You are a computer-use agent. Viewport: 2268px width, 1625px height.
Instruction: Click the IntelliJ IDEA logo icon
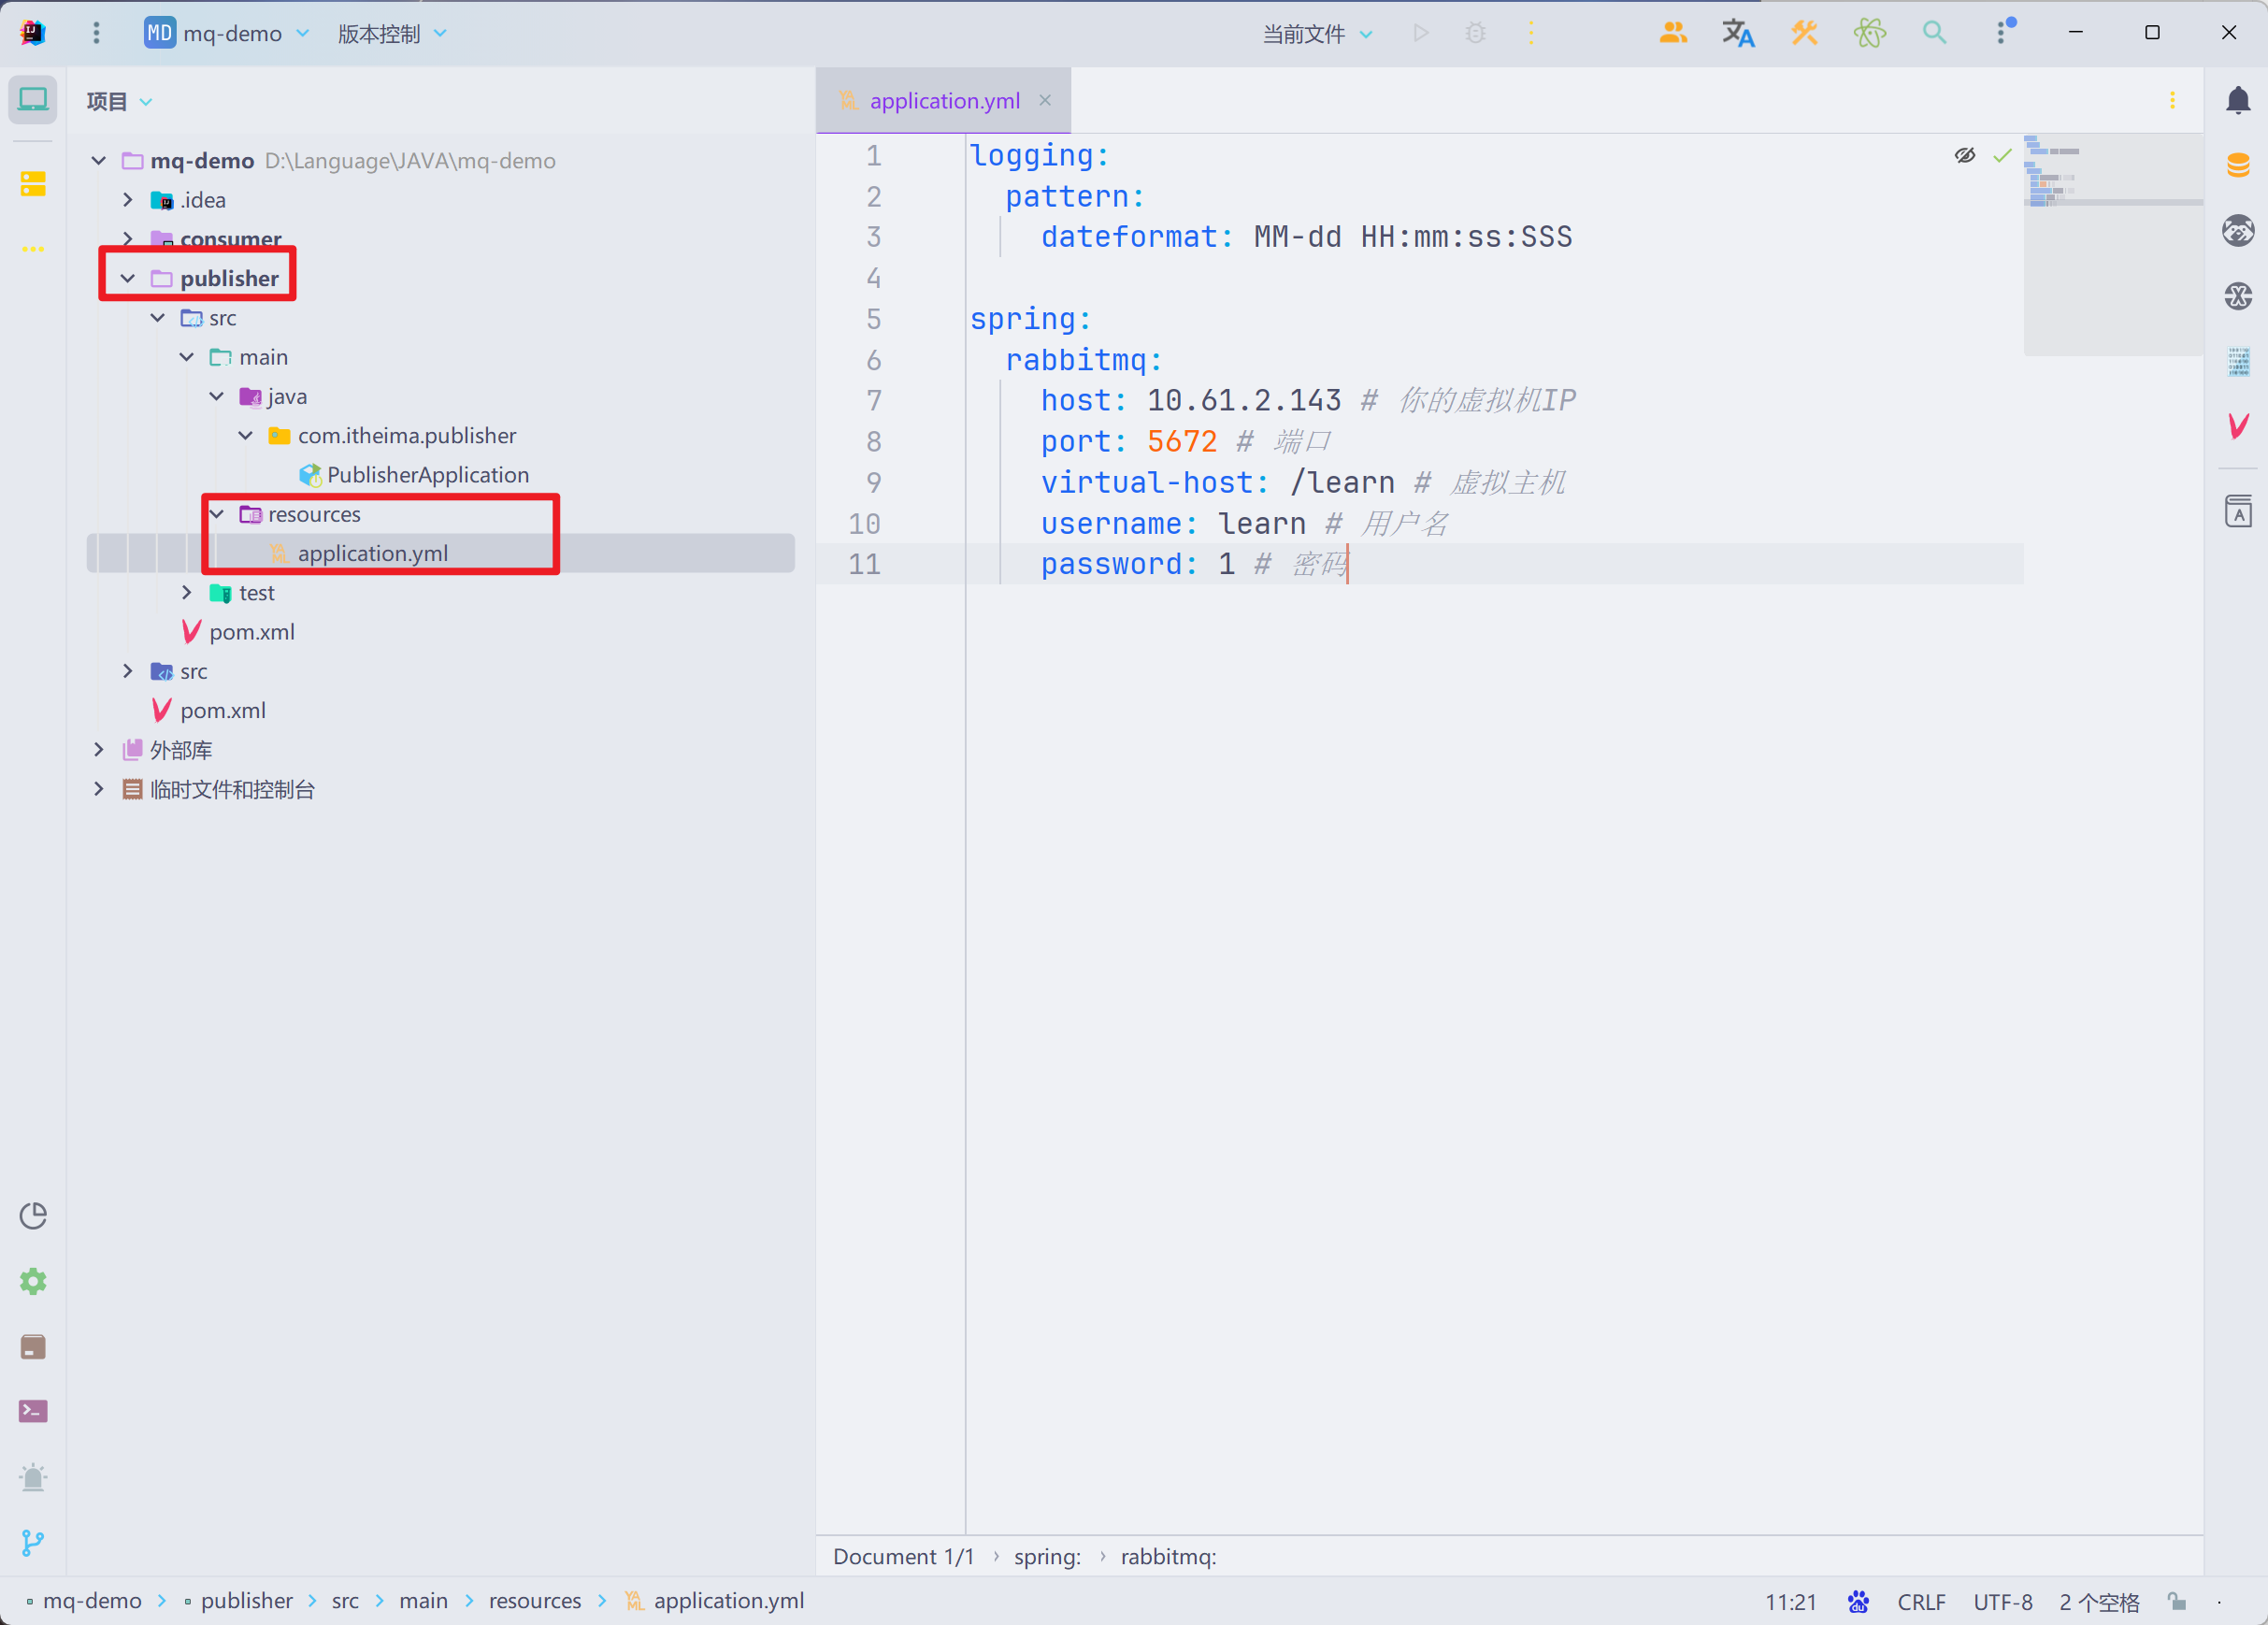[x=33, y=33]
